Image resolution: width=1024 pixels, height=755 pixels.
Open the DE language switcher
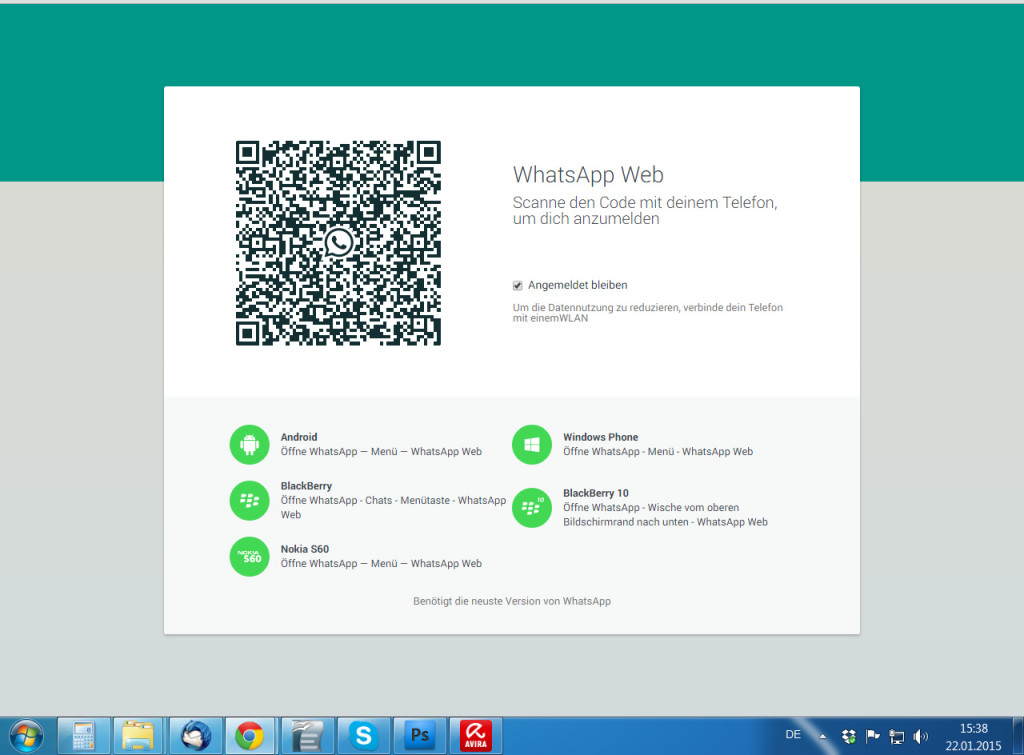pos(793,735)
